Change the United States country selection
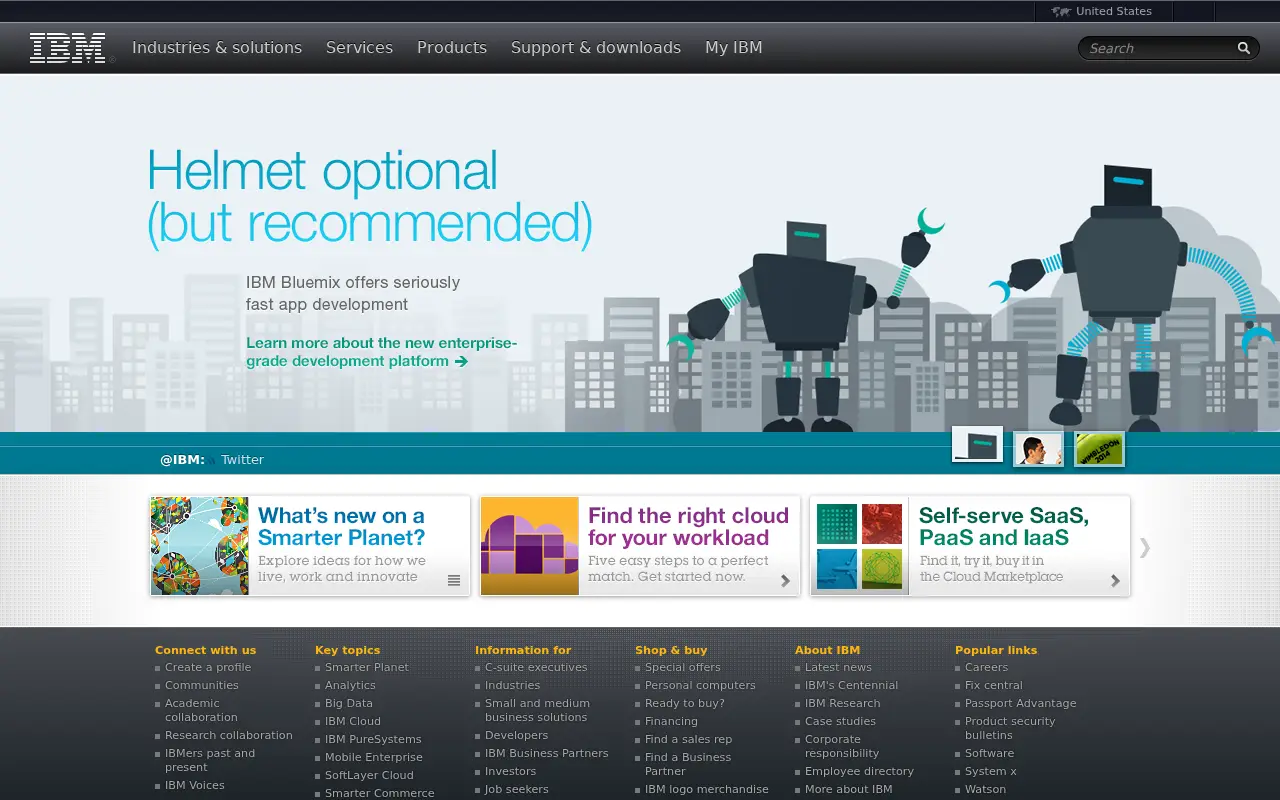Image resolution: width=1280 pixels, height=800 pixels. click(x=1114, y=12)
